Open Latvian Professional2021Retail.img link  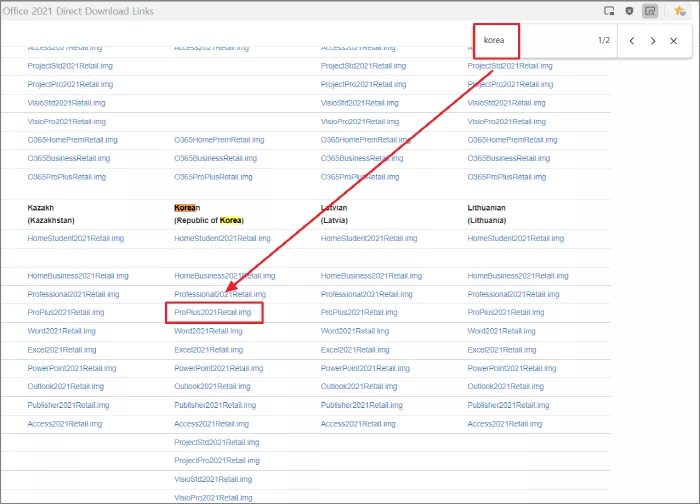[367, 294]
